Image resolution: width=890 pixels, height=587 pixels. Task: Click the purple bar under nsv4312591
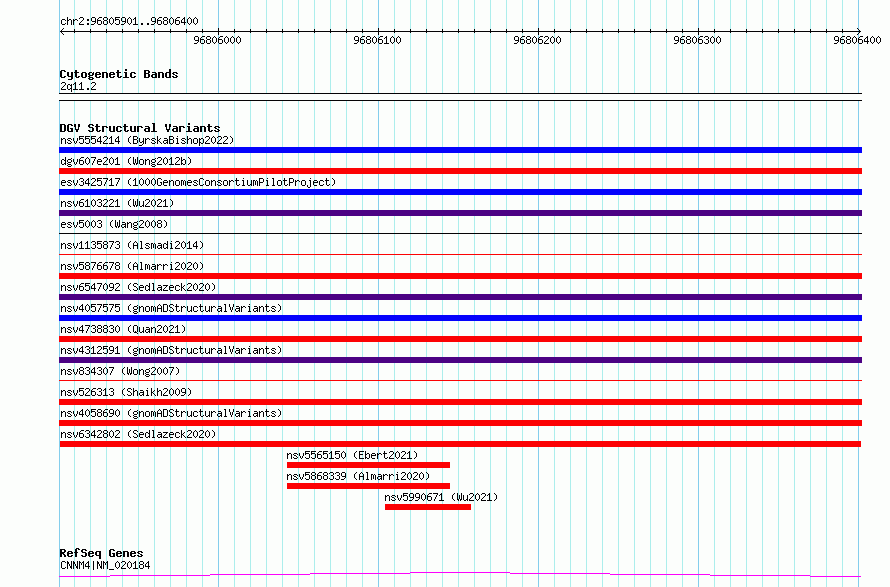[460, 360]
